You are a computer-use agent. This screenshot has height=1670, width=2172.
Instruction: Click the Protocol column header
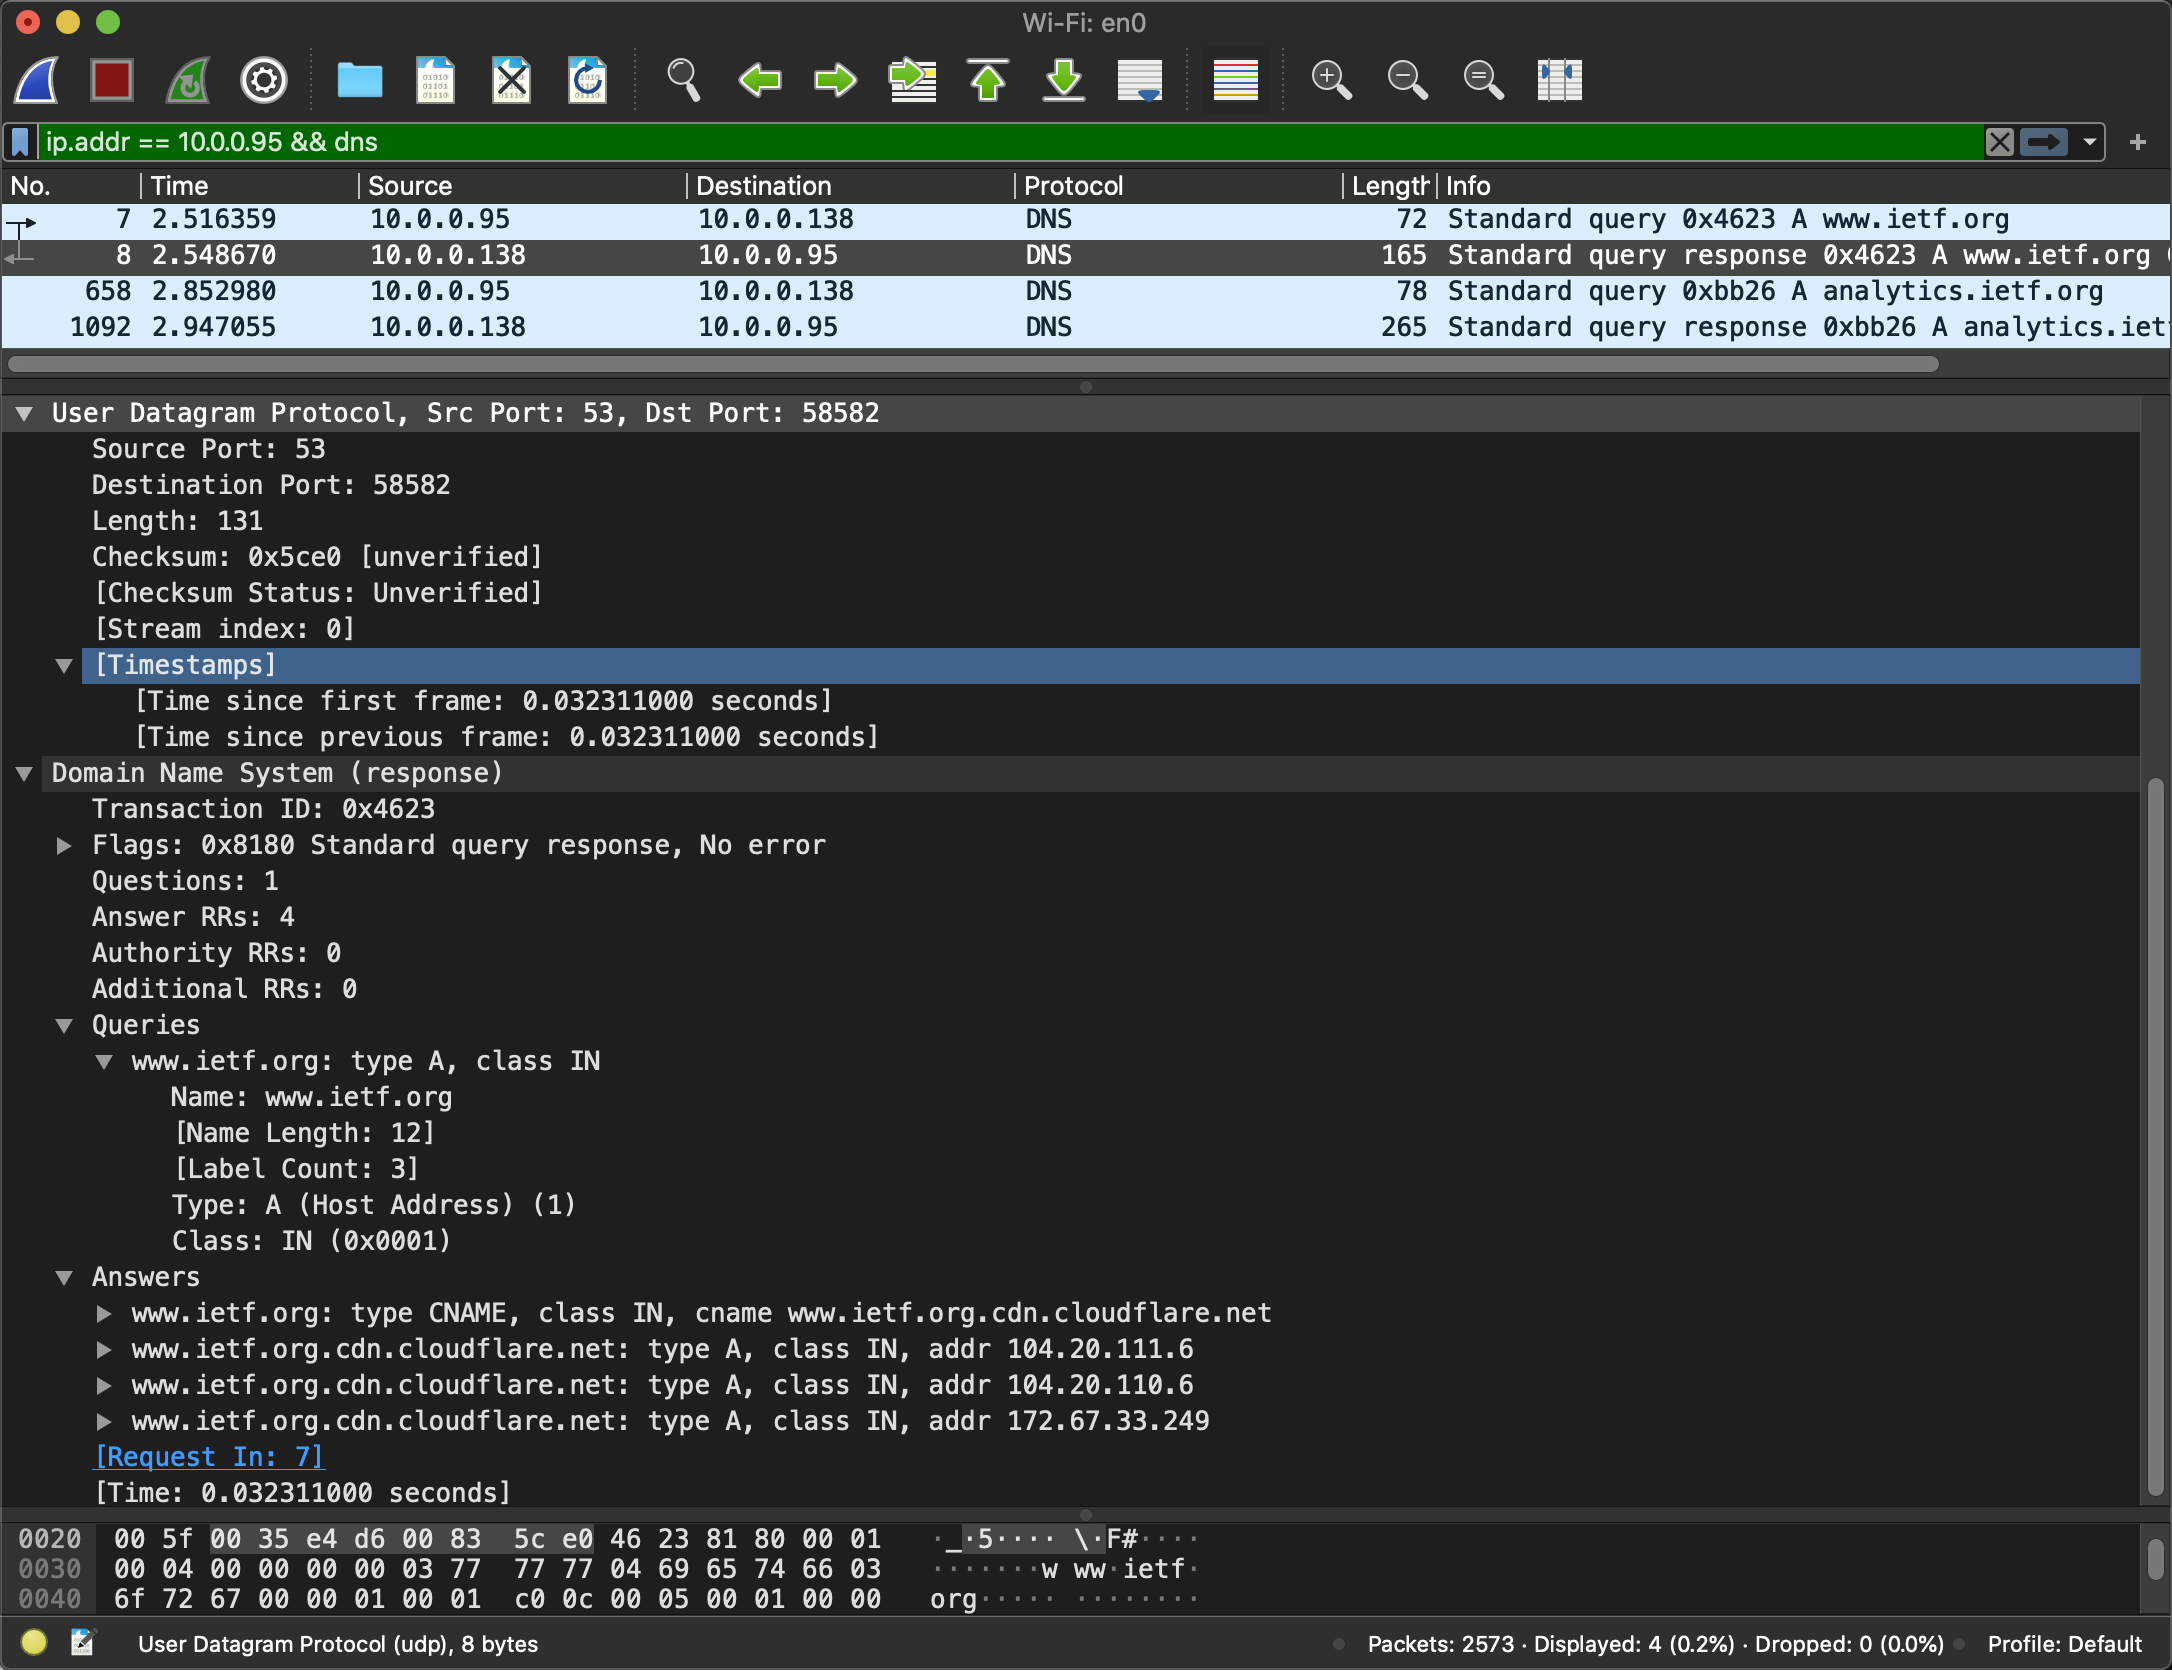pyautogui.click(x=1073, y=186)
